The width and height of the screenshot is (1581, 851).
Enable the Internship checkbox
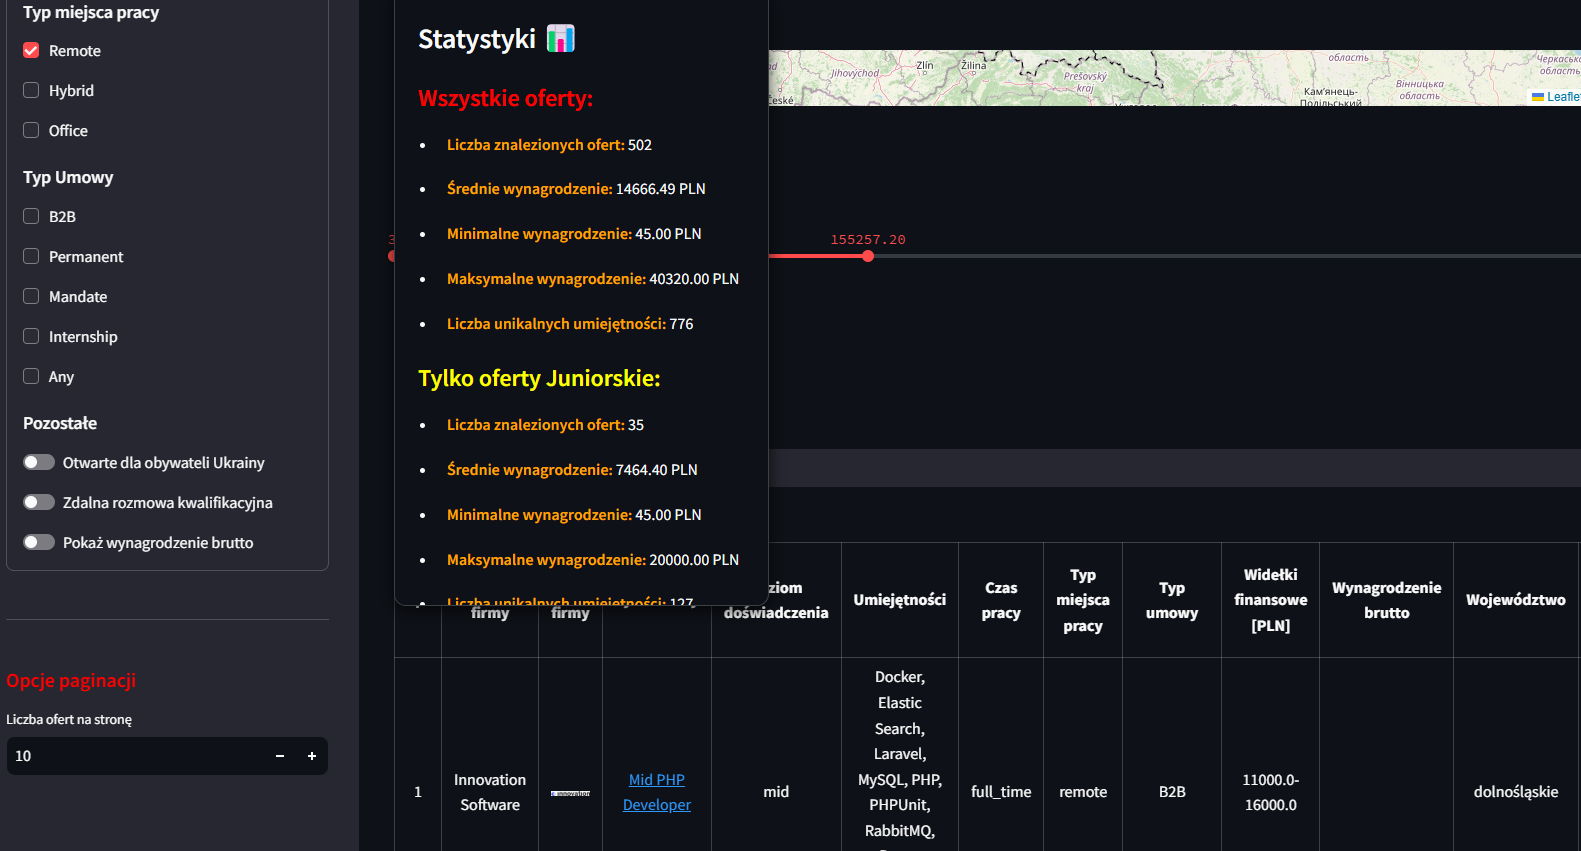click(31, 336)
